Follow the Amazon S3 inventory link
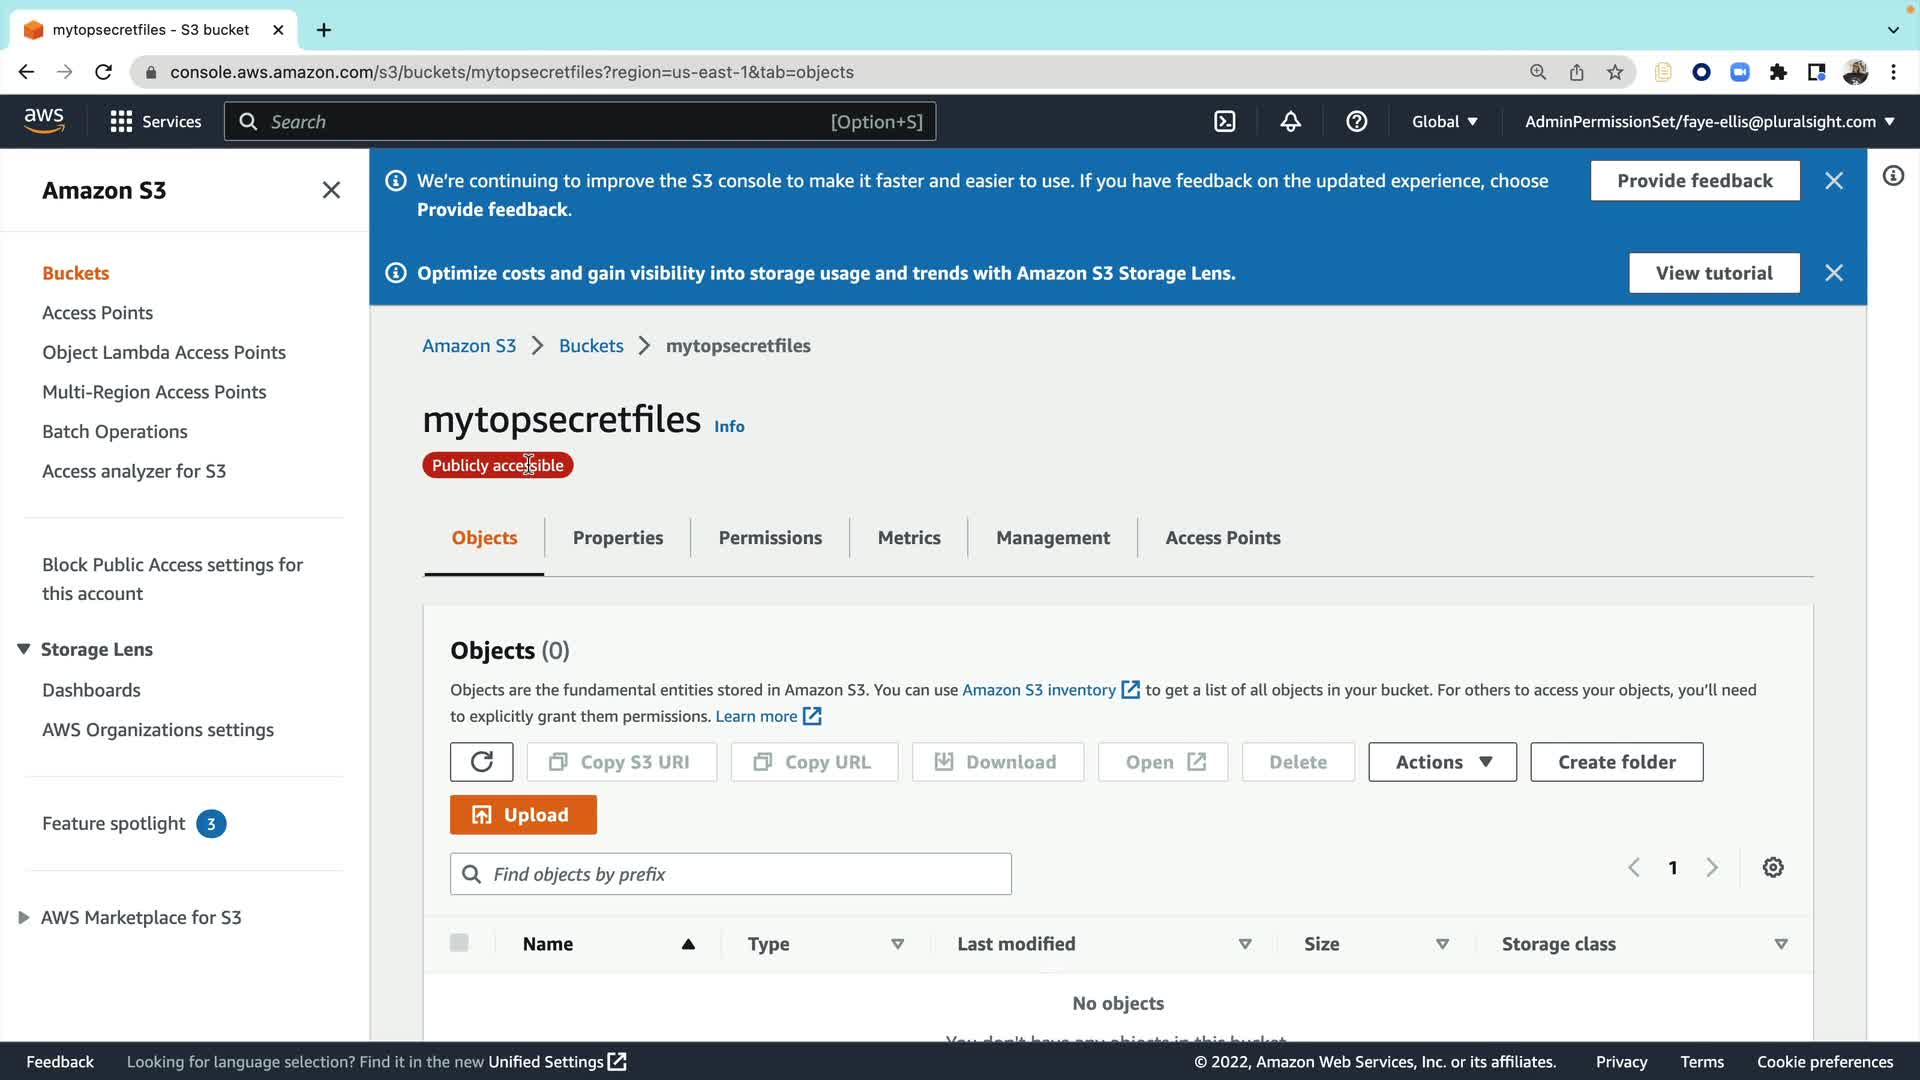The height and width of the screenshot is (1080, 1920). point(1038,690)
